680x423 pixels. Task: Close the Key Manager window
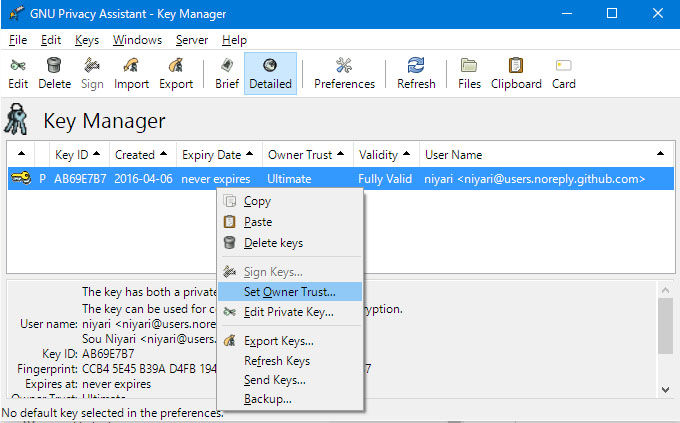pos(657,13)
